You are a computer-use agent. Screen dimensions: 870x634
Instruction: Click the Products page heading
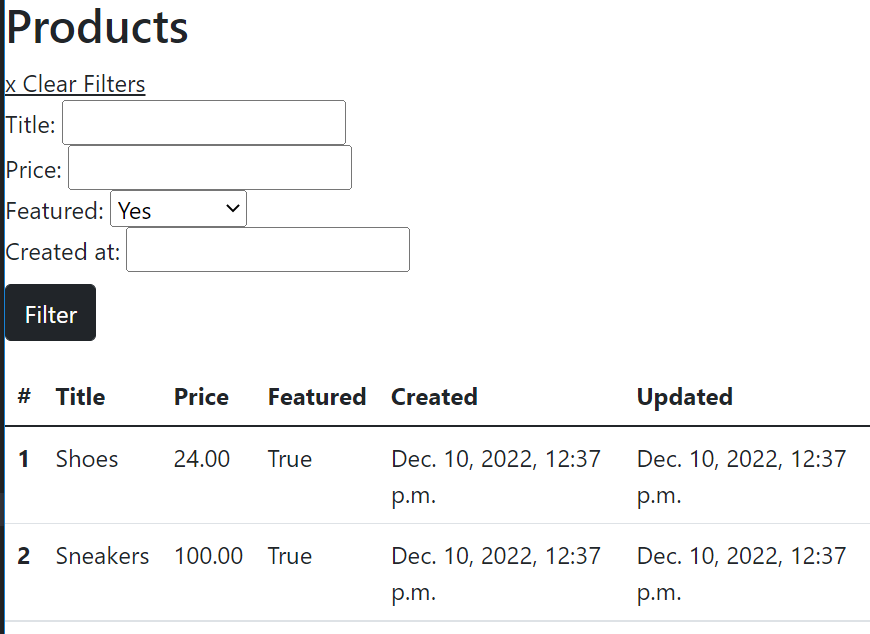(97, 28)
